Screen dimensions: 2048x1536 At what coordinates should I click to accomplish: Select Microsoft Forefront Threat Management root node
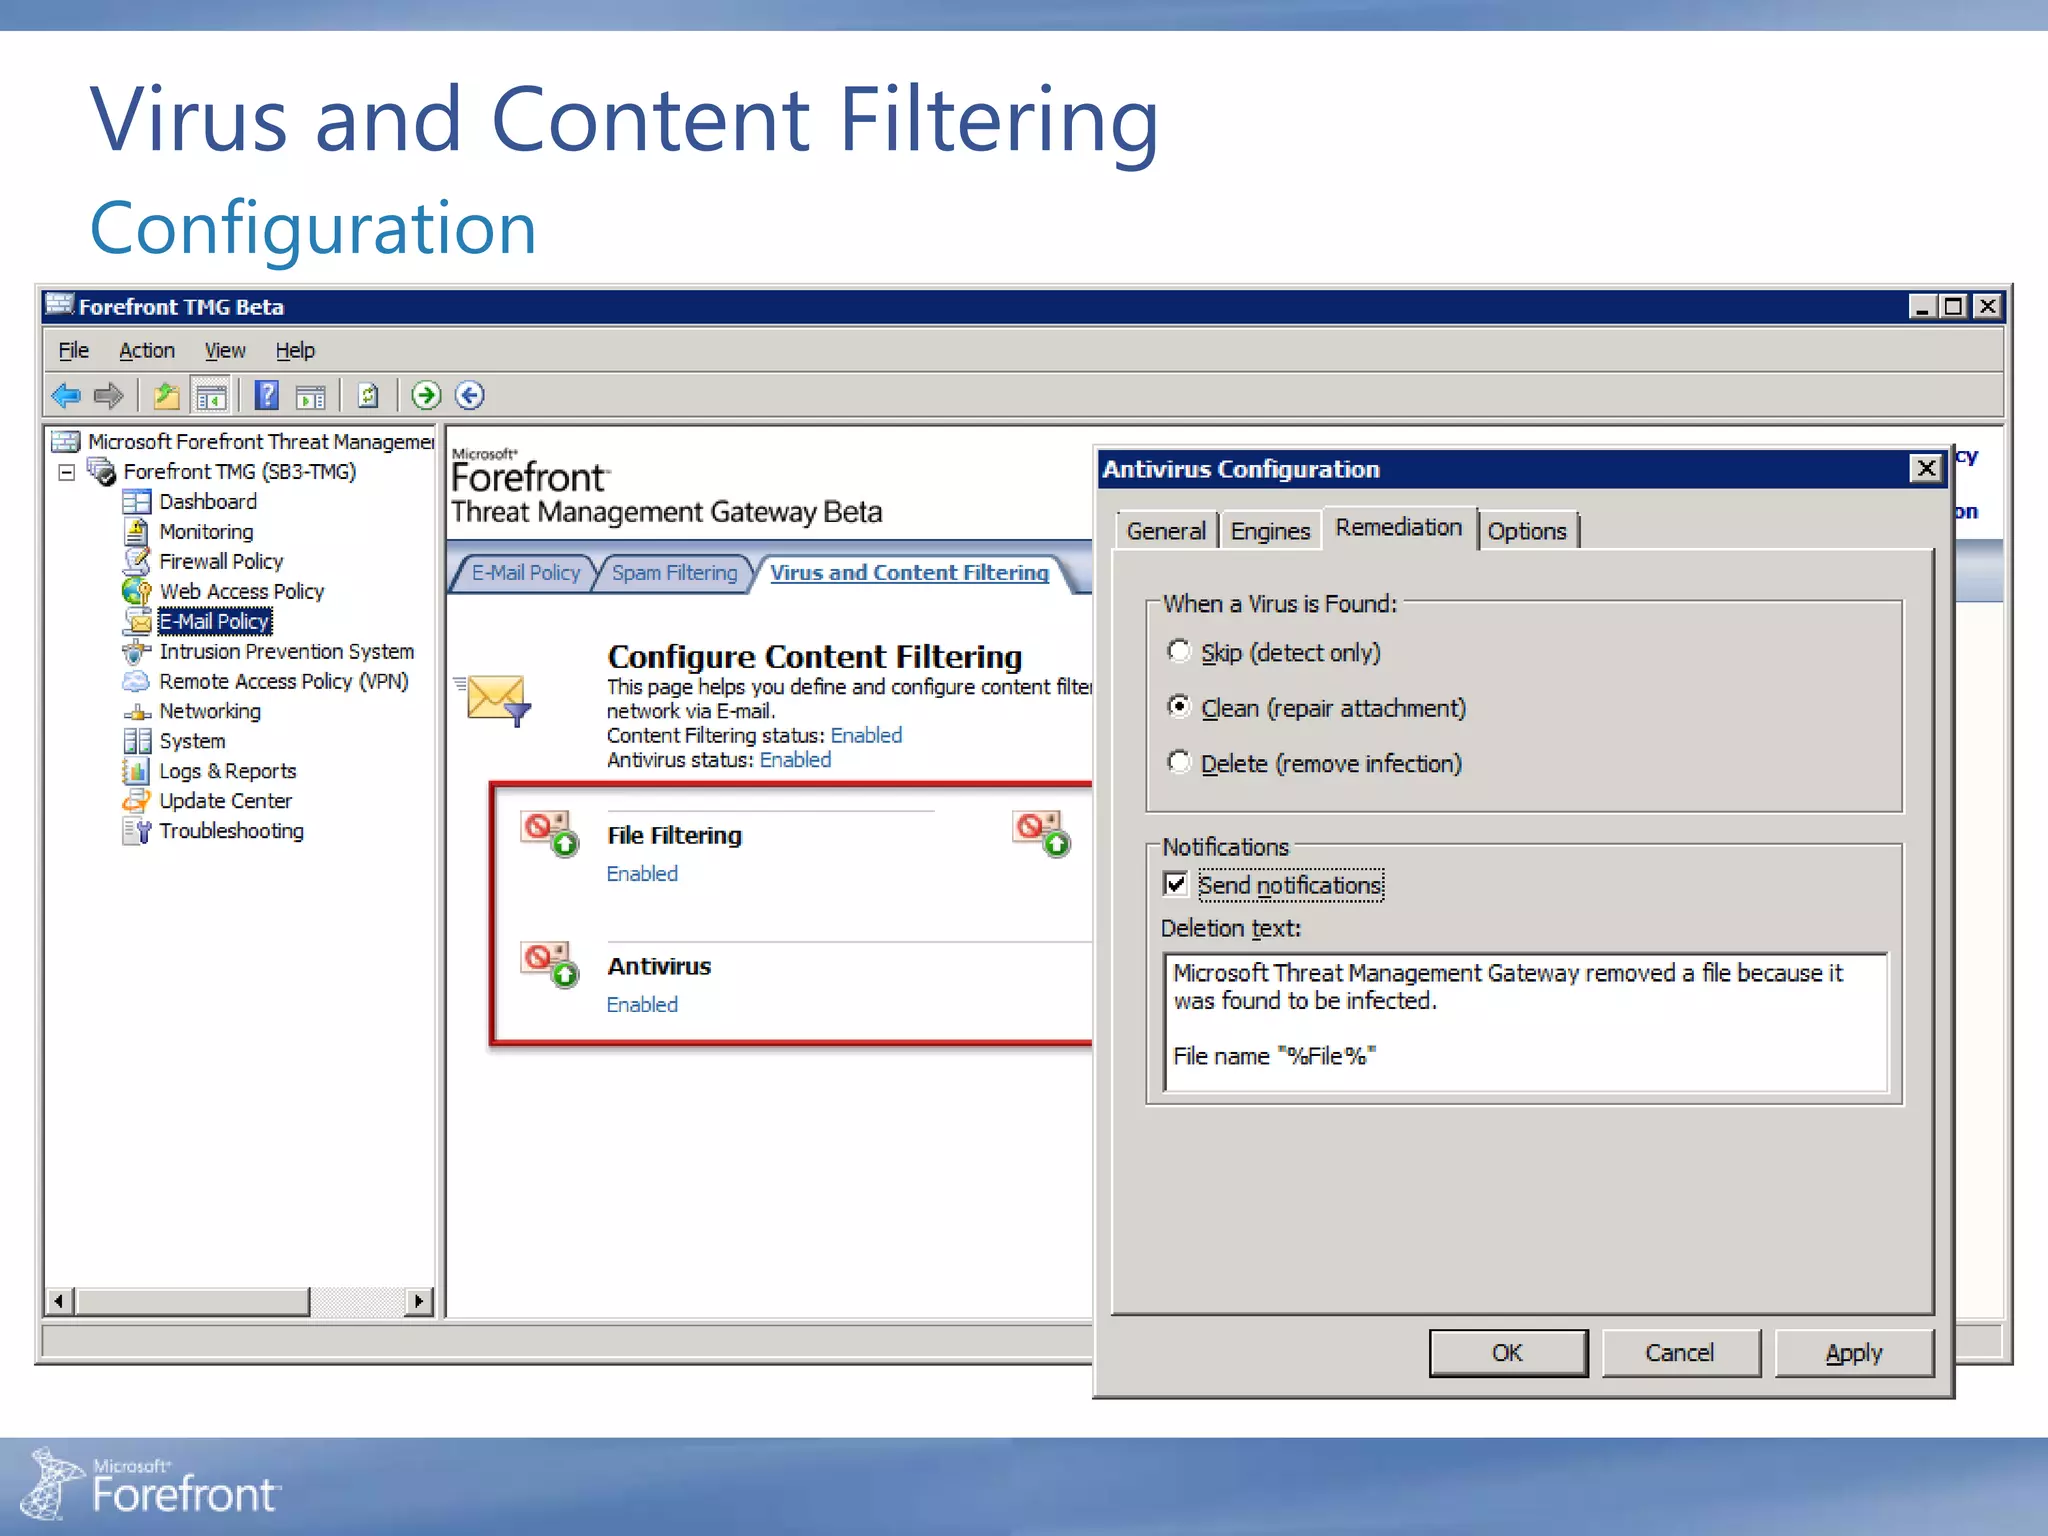(260, 441)
